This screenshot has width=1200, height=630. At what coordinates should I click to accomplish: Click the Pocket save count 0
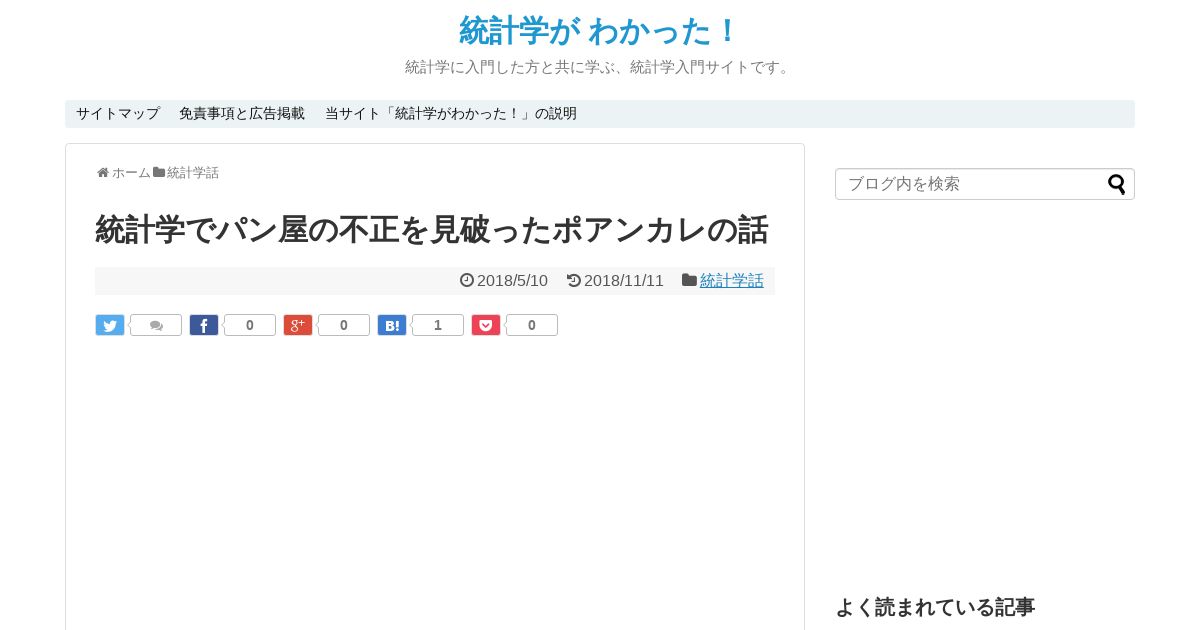pos(532,325)
